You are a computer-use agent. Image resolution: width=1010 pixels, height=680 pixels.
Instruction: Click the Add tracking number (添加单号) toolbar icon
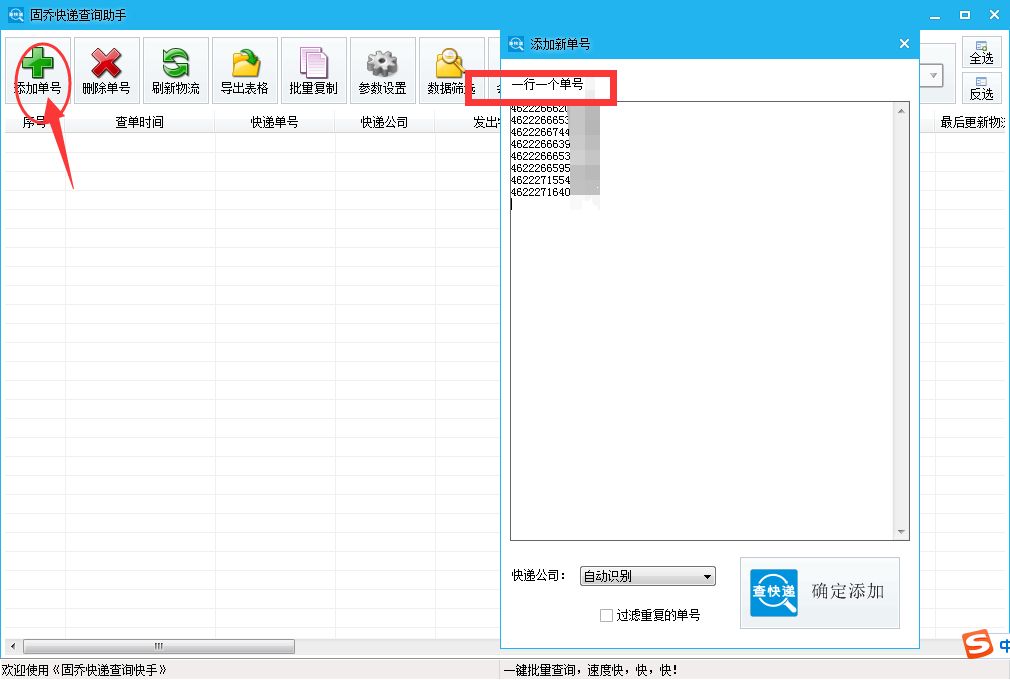[38, 71]
